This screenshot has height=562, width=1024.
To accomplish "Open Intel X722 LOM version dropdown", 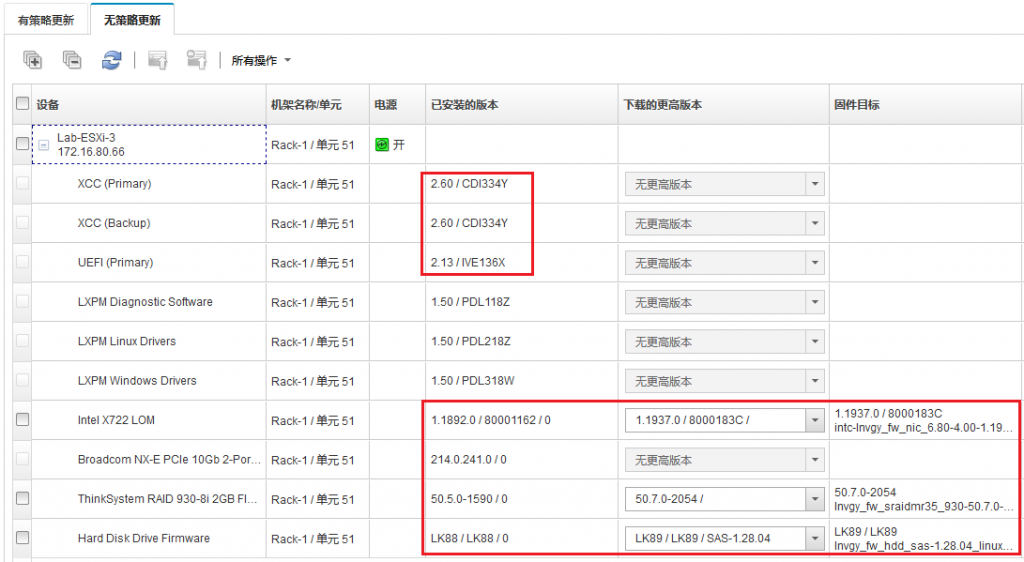I will (x=814, y=420).
